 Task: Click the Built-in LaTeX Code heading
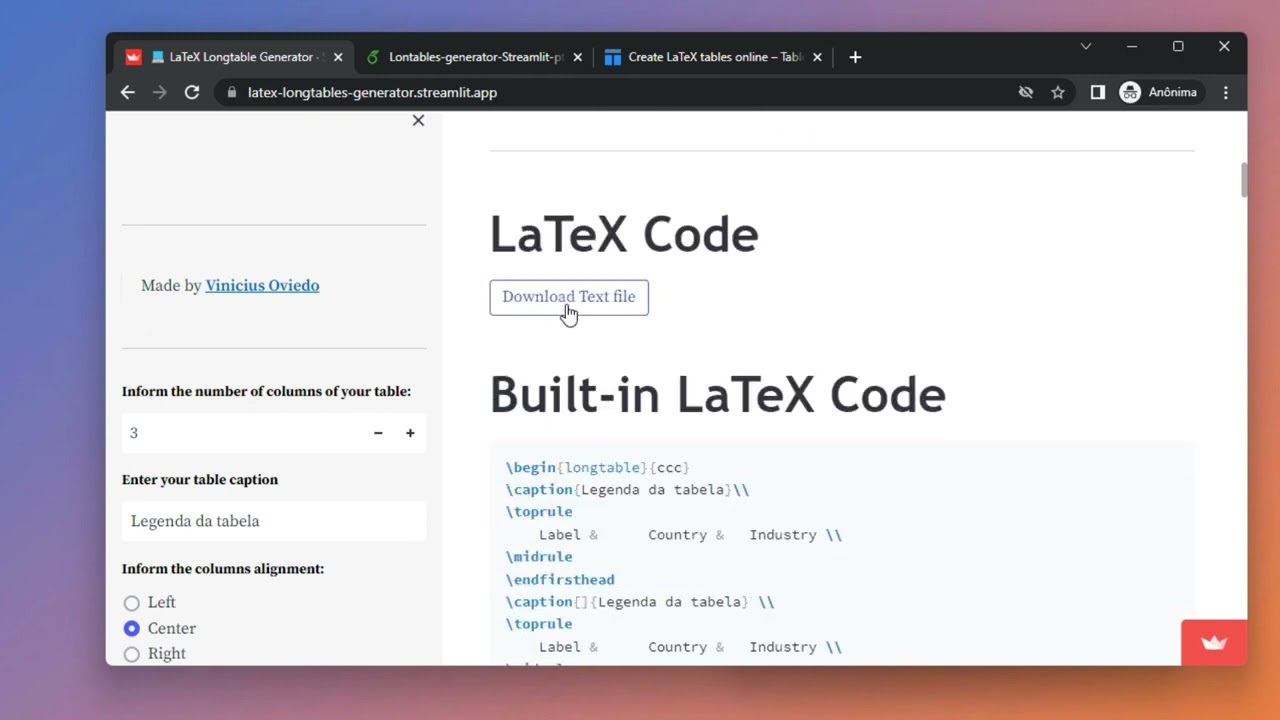click(717, 395)
